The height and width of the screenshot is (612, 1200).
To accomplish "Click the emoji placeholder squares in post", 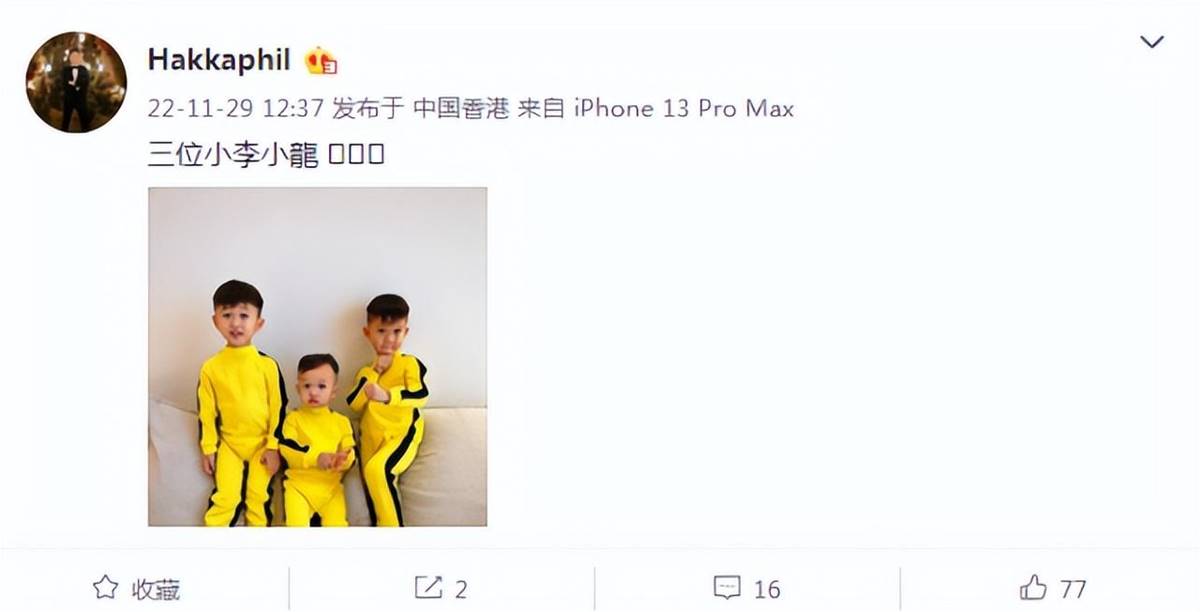I will [357, 156].
